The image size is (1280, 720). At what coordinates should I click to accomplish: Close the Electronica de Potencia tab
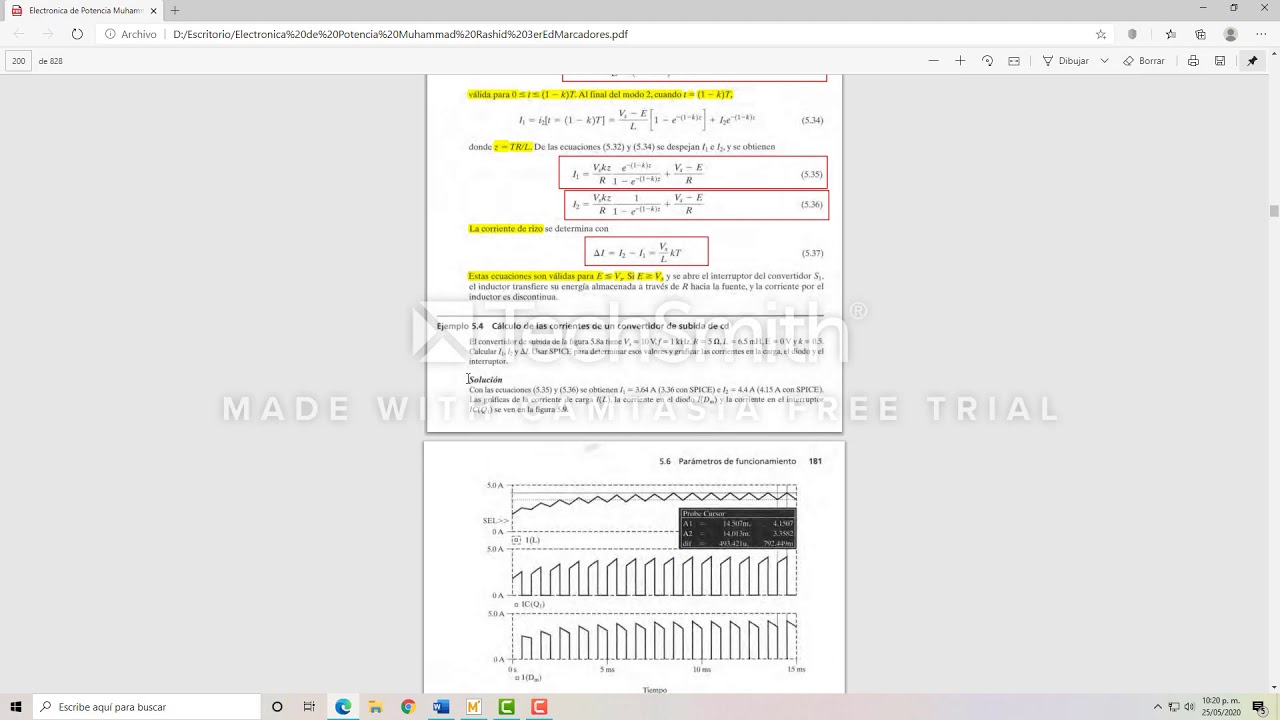coord(153,10)
